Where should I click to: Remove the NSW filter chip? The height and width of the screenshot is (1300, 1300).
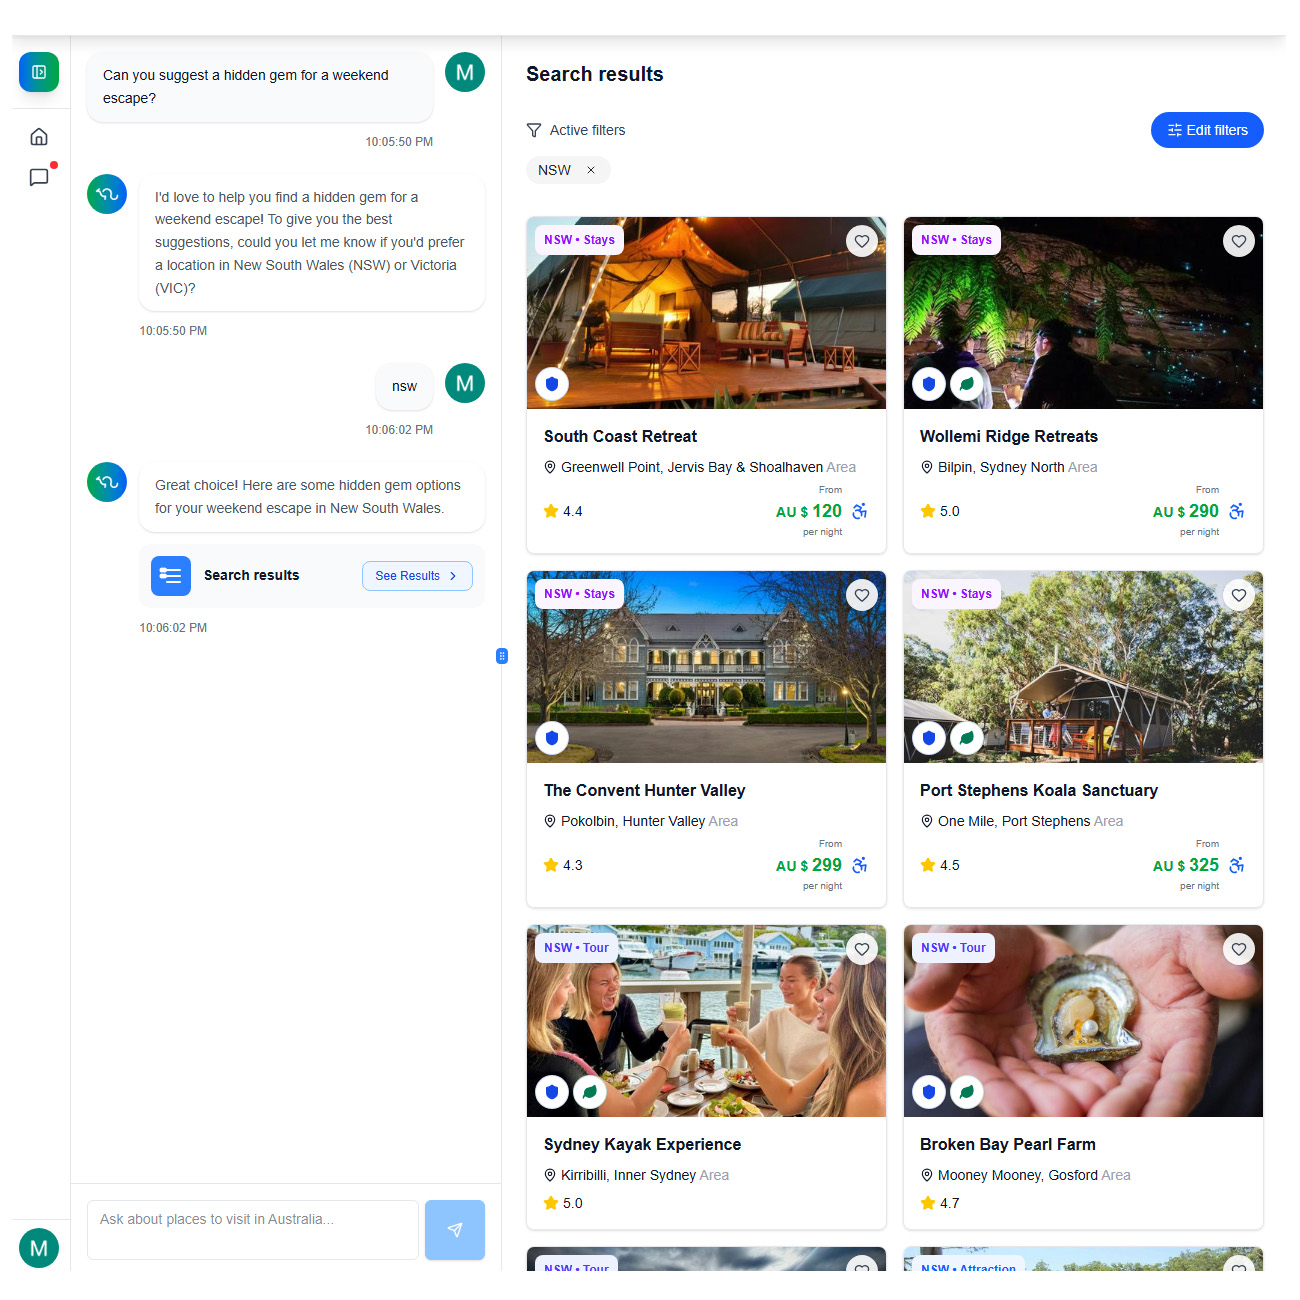coord(591,170)
